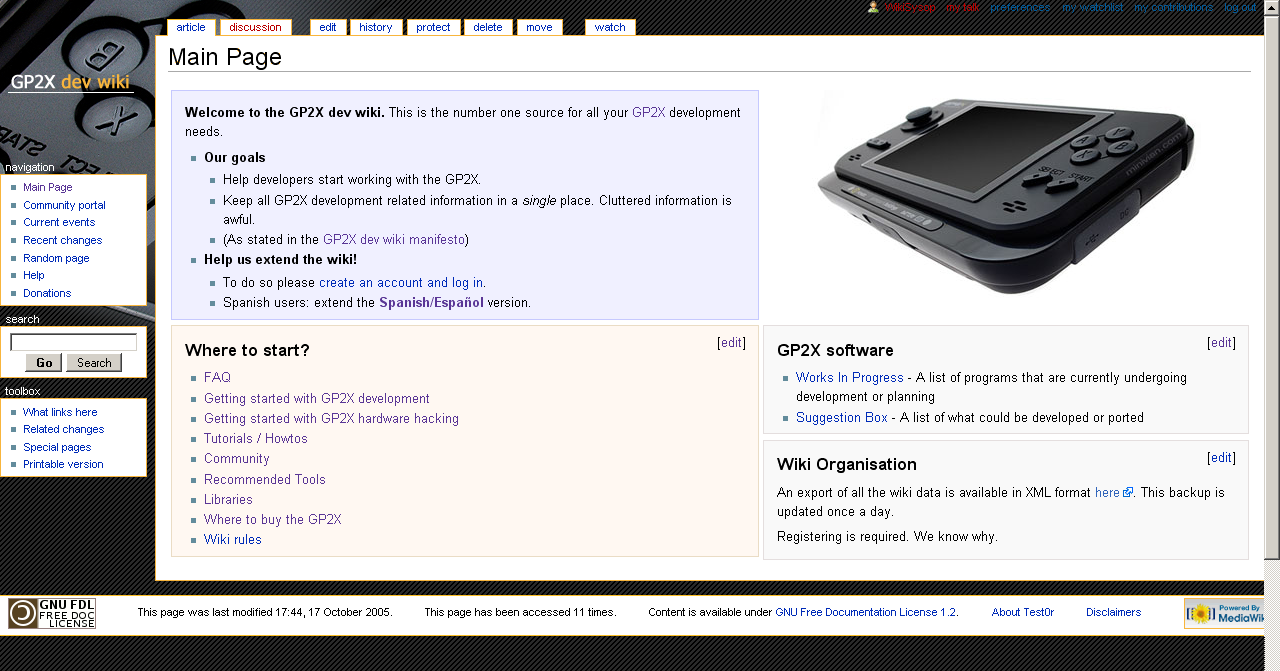Open the Printable version link
The image size is (1280, 671).
(x=63, y=464)
